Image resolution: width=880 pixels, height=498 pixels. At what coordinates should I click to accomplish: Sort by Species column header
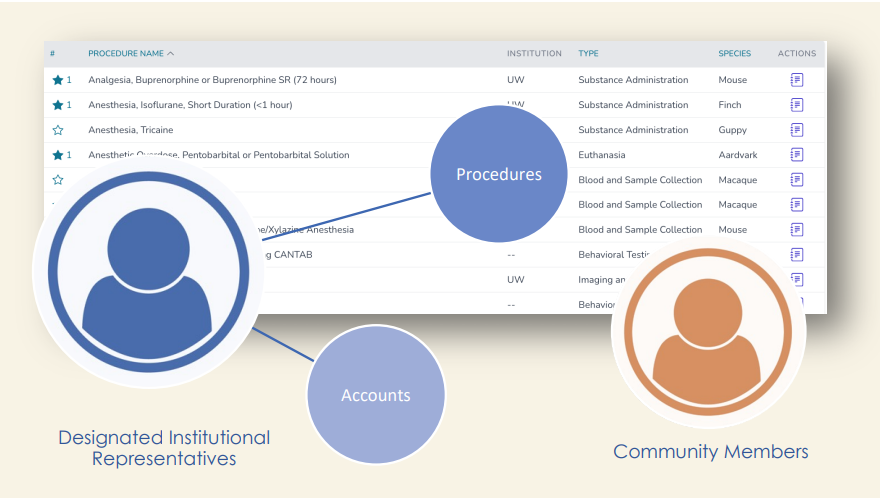734,53
